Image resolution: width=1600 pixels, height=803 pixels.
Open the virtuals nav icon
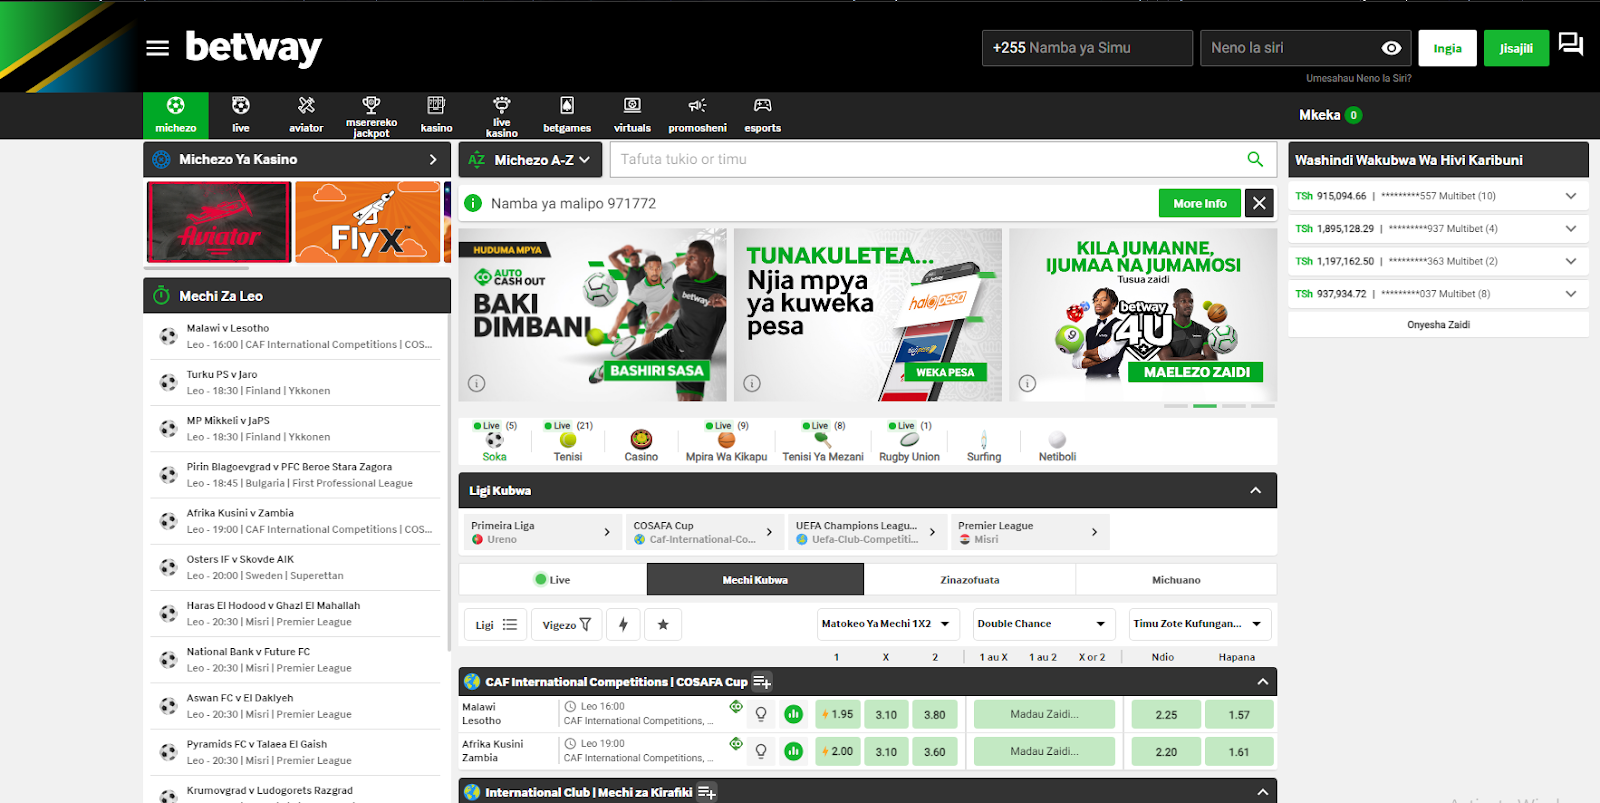pos(632,114)
